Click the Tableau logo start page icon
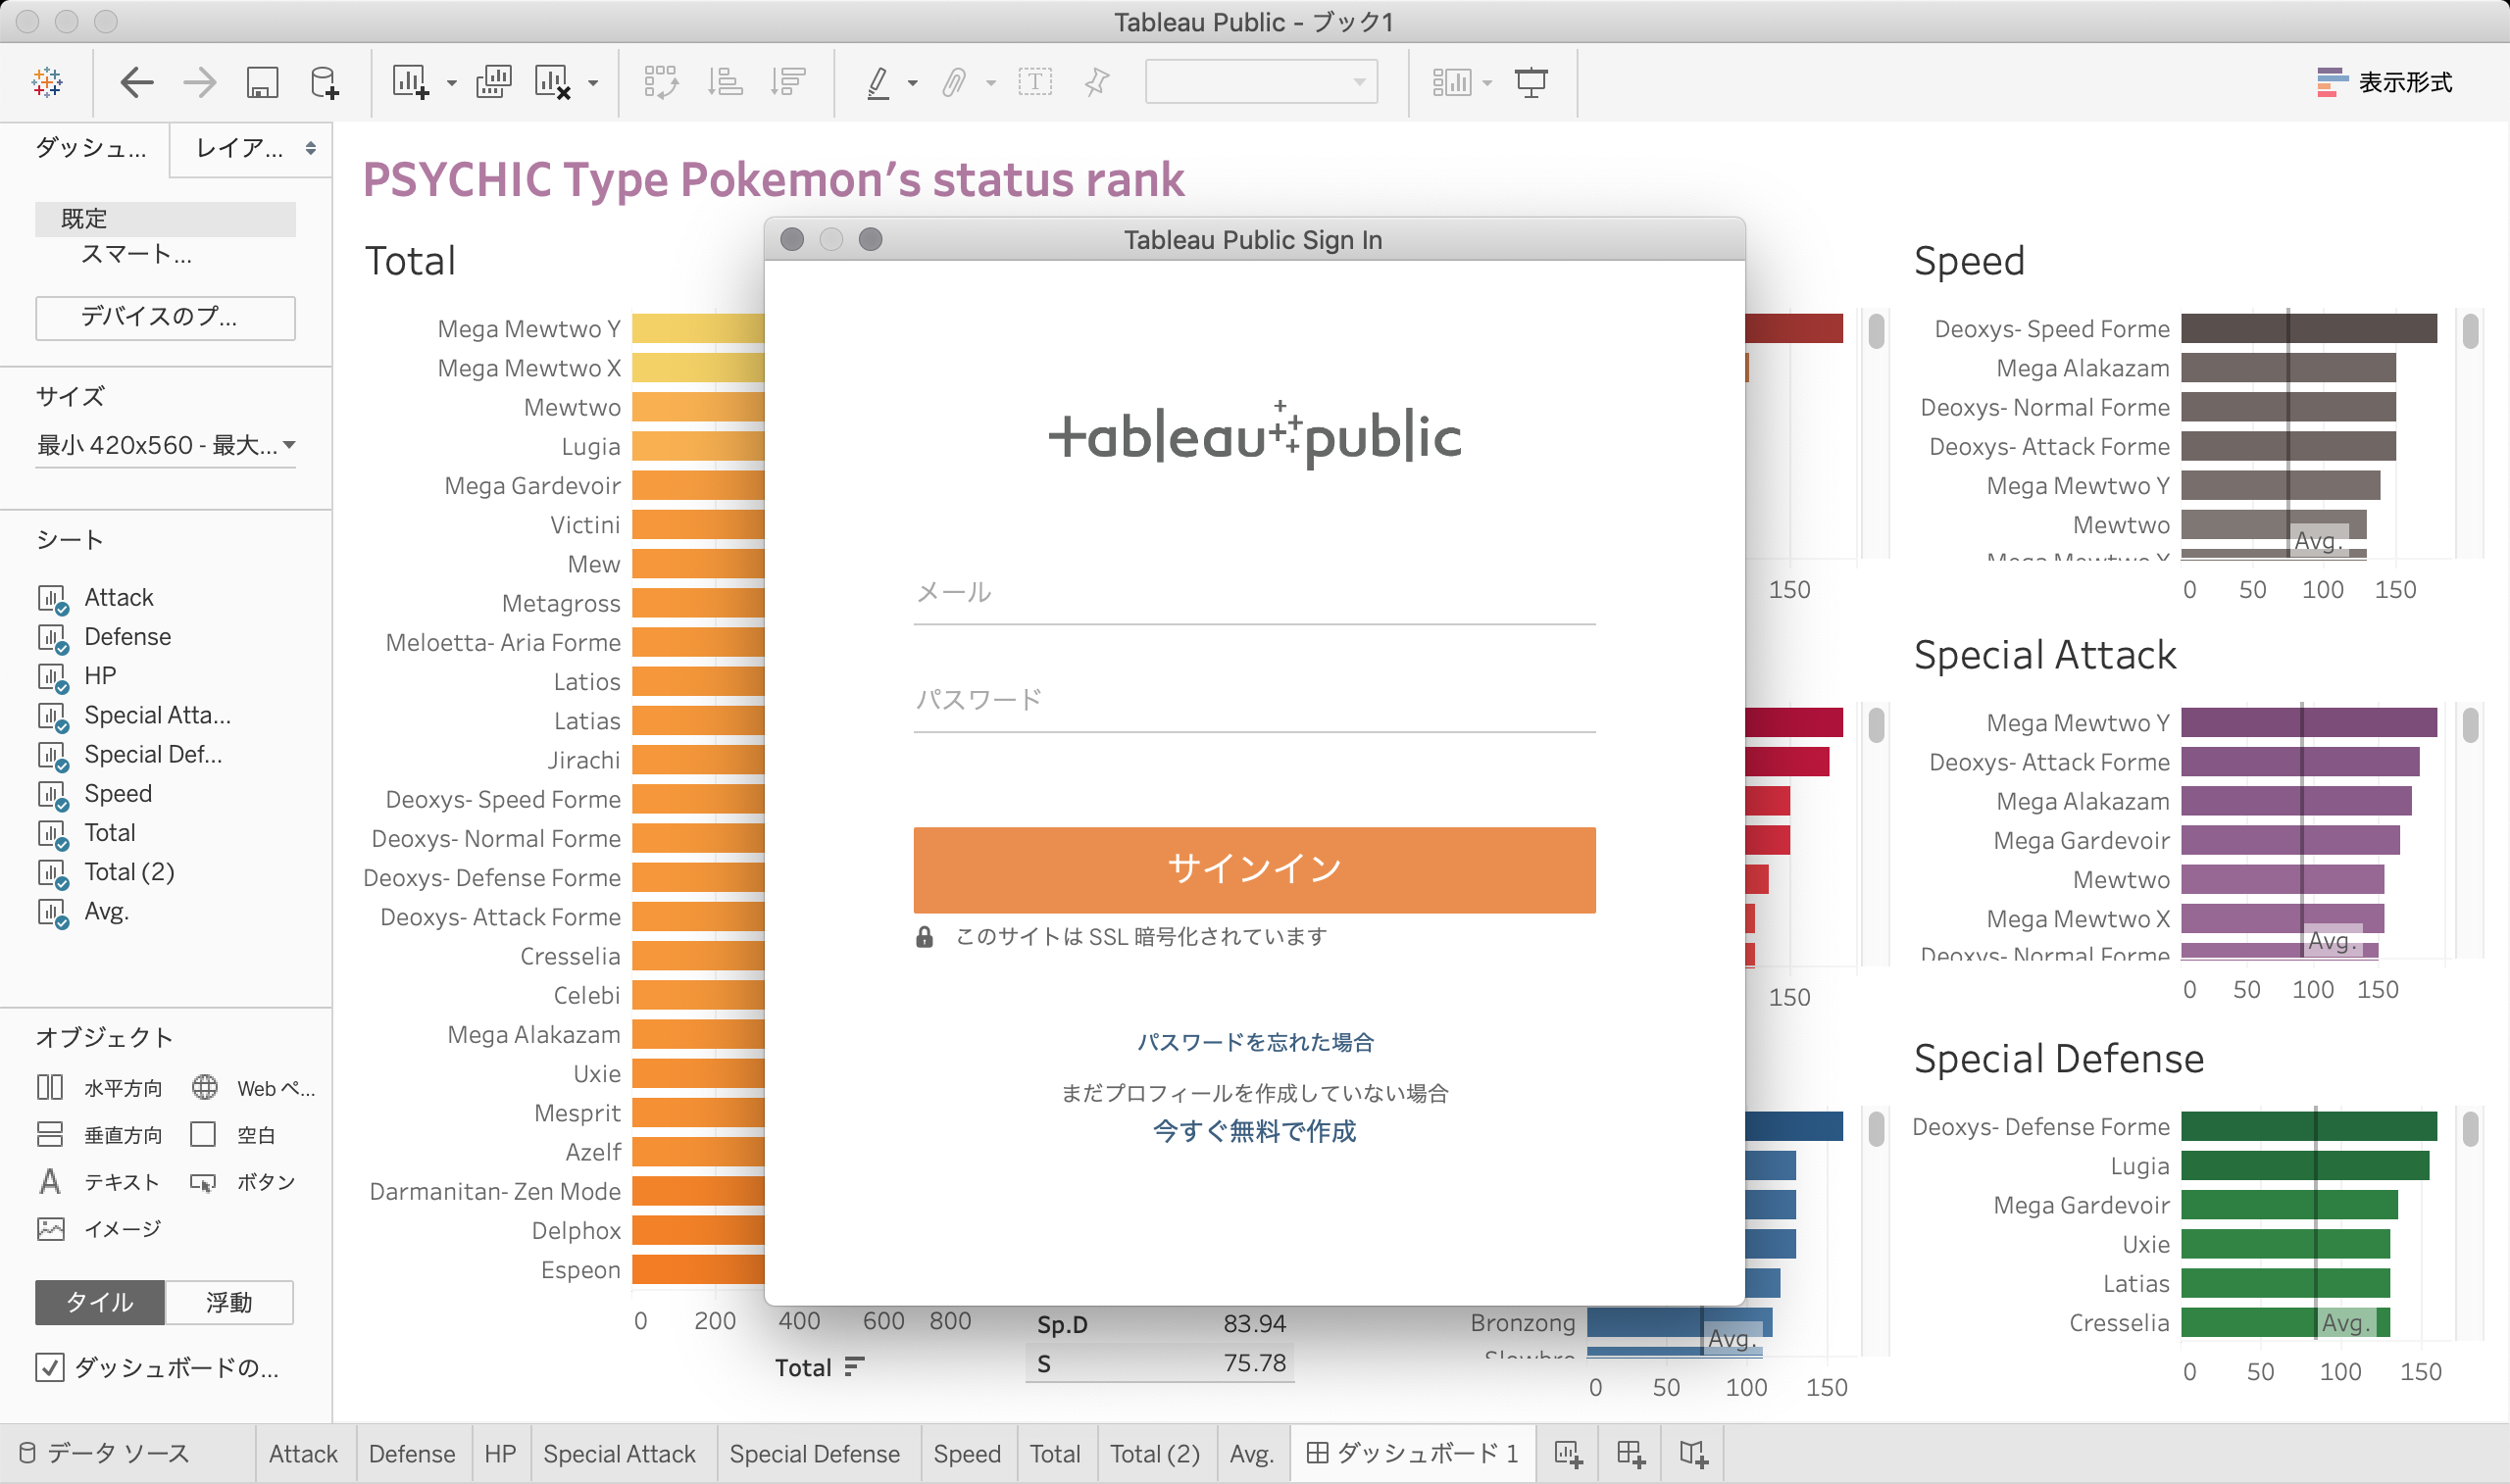 point(47,82)
